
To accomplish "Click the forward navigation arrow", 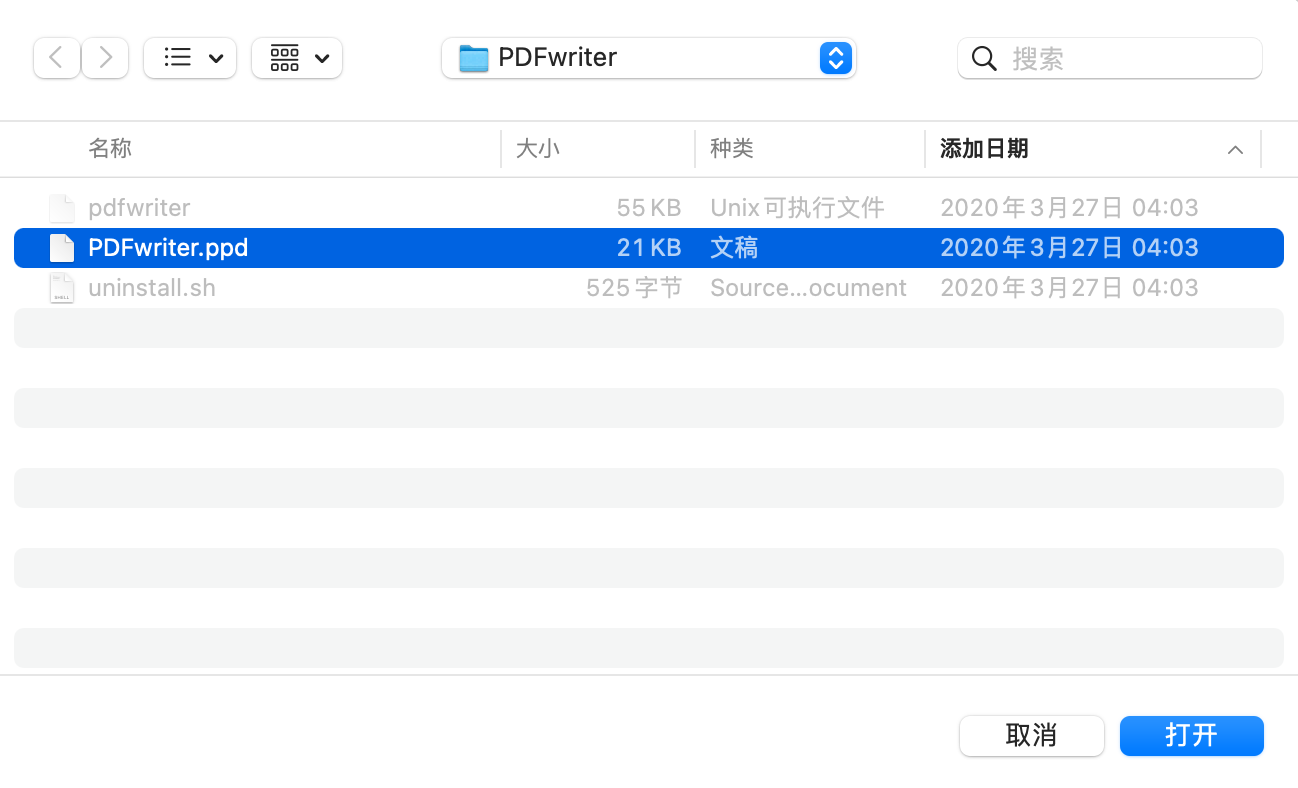I will click(105, 58).
